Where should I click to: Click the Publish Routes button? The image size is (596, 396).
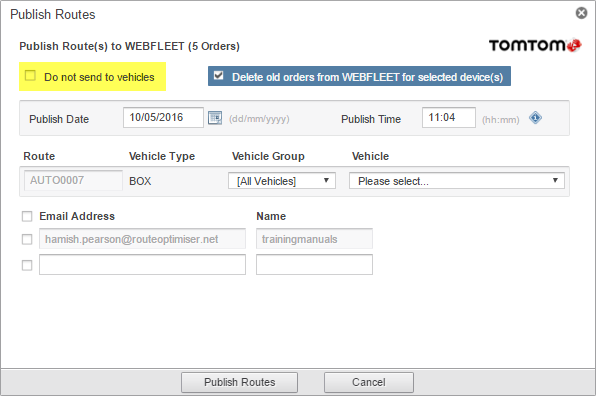(239, 382)
